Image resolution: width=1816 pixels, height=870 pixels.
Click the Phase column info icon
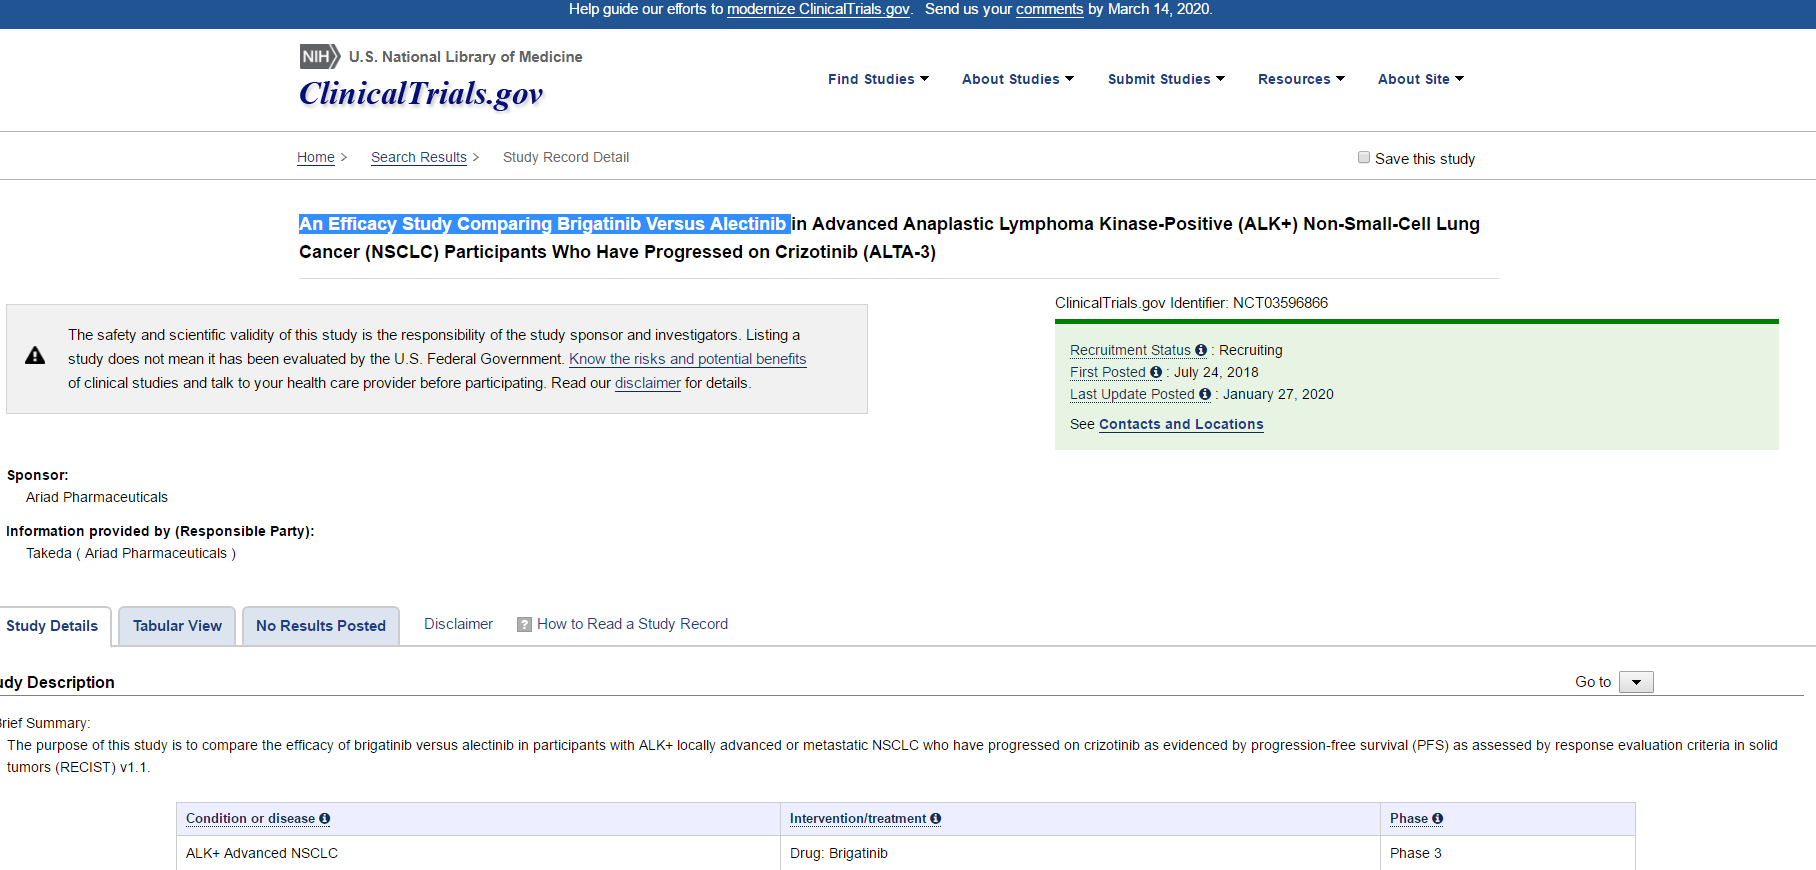[x=1437, y=818]
